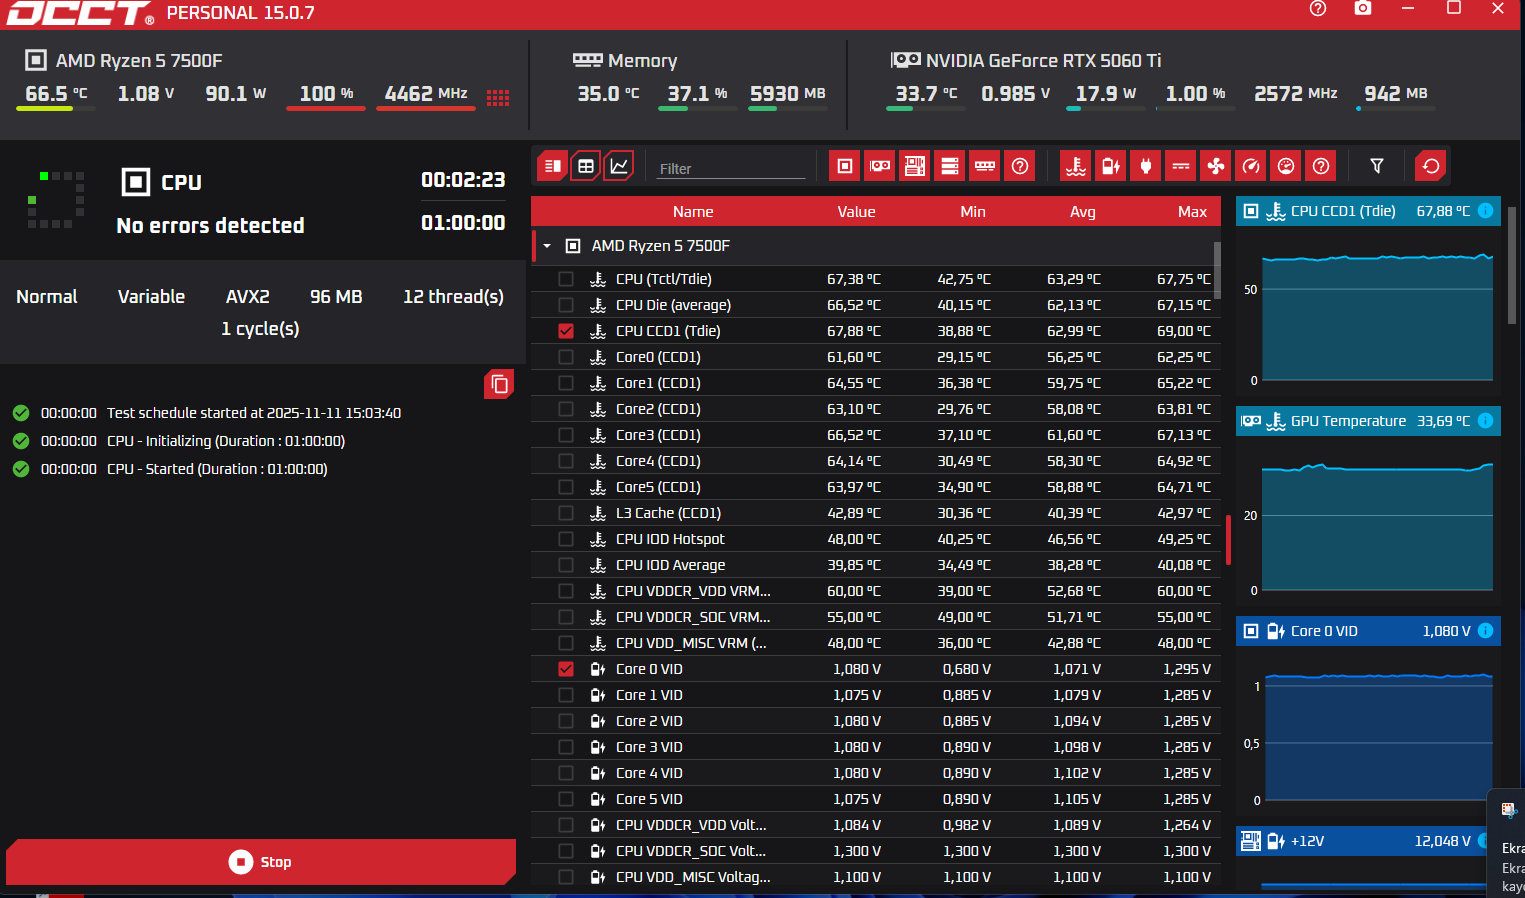
Task: Switch to the graph view icon
Action: pos(620,166)
